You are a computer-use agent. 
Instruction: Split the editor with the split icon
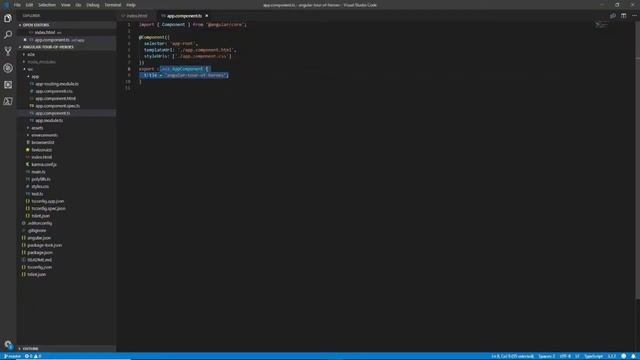tap(623, 16)
